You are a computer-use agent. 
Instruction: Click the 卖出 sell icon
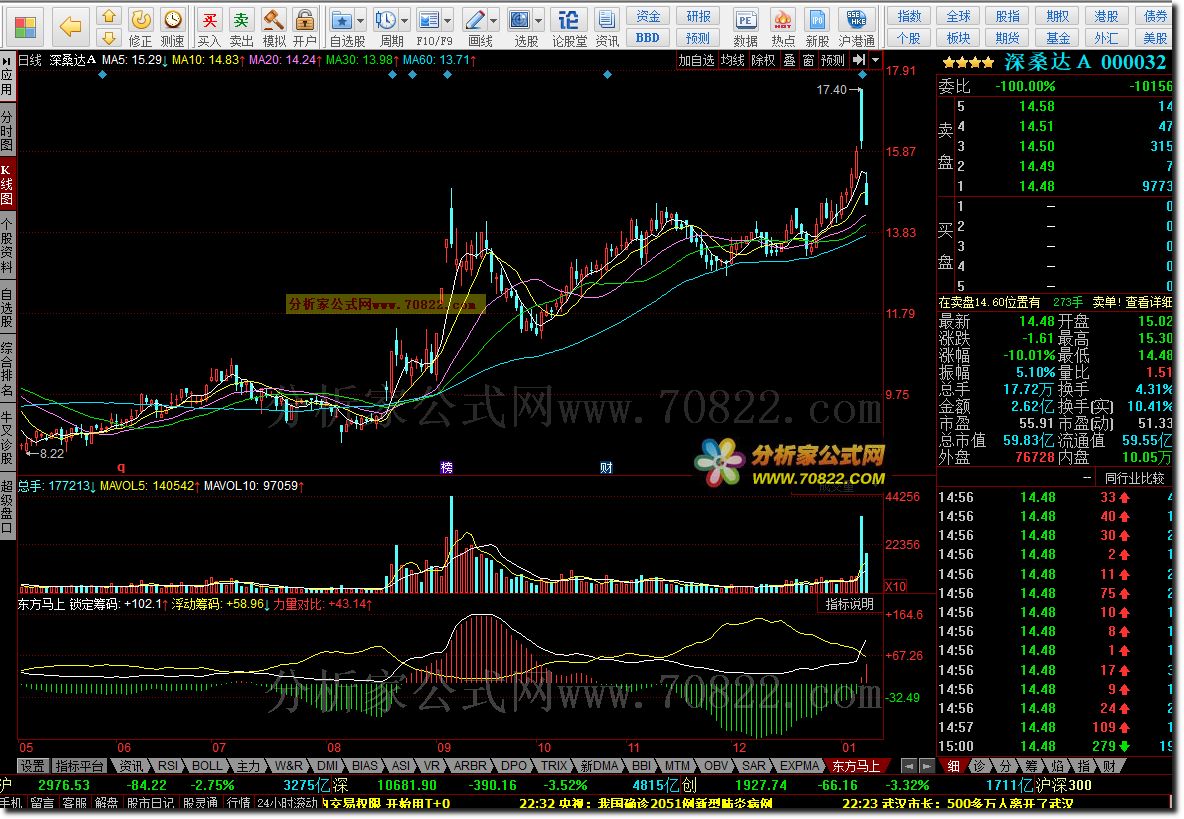coord(241,26)
